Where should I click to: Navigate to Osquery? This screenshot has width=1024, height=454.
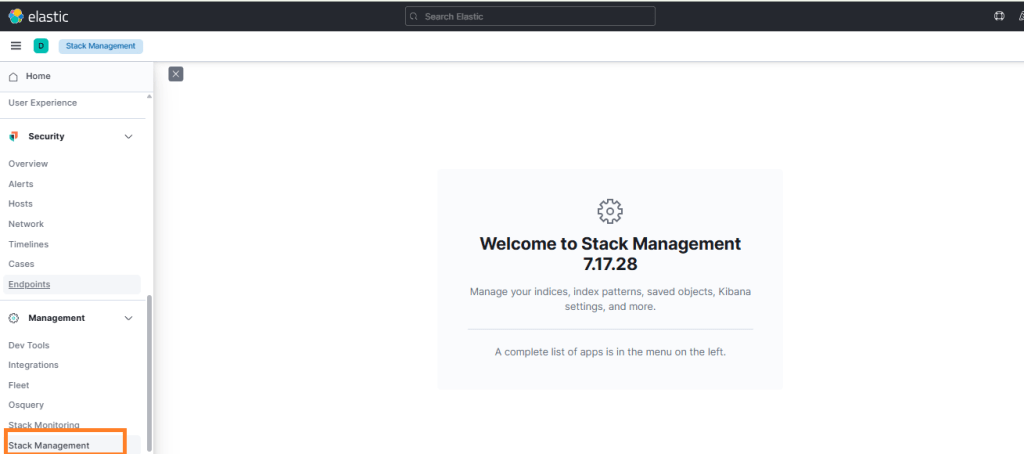pos(25,405)
